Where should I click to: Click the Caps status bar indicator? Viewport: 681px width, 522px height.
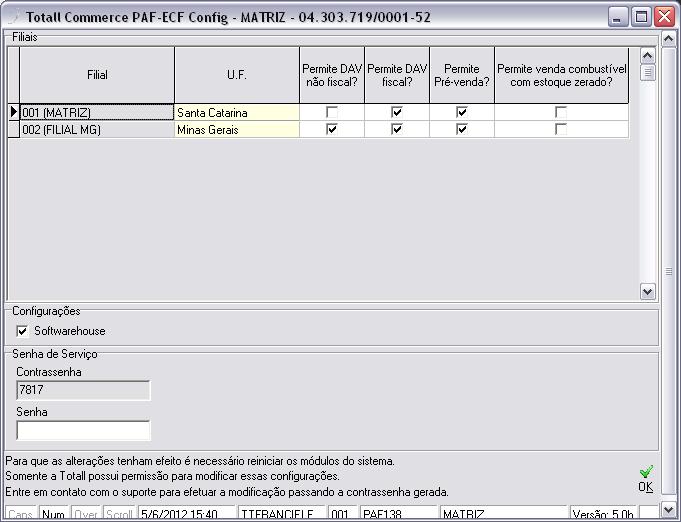point(20,514)
